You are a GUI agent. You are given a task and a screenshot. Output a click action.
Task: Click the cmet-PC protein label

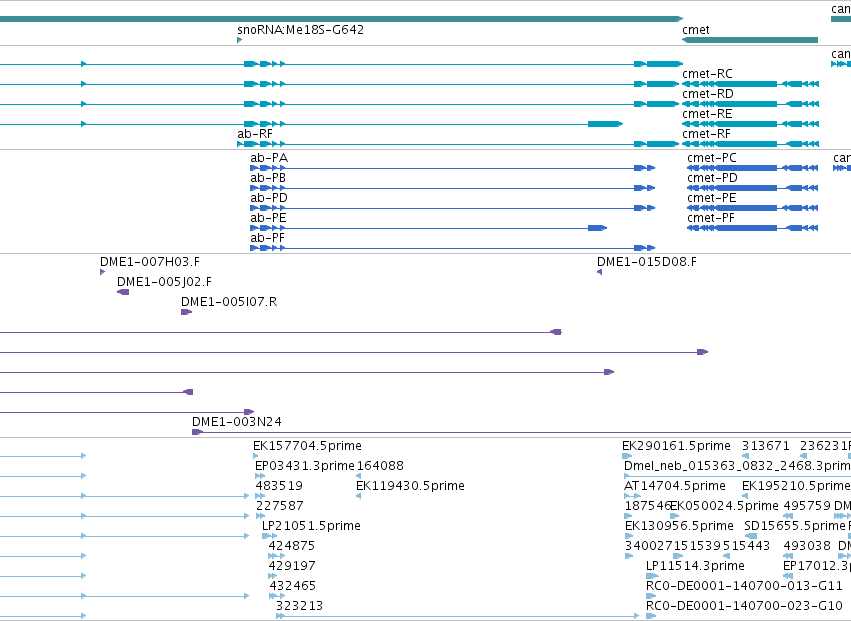pyautogui.click(x=712, y=158)
